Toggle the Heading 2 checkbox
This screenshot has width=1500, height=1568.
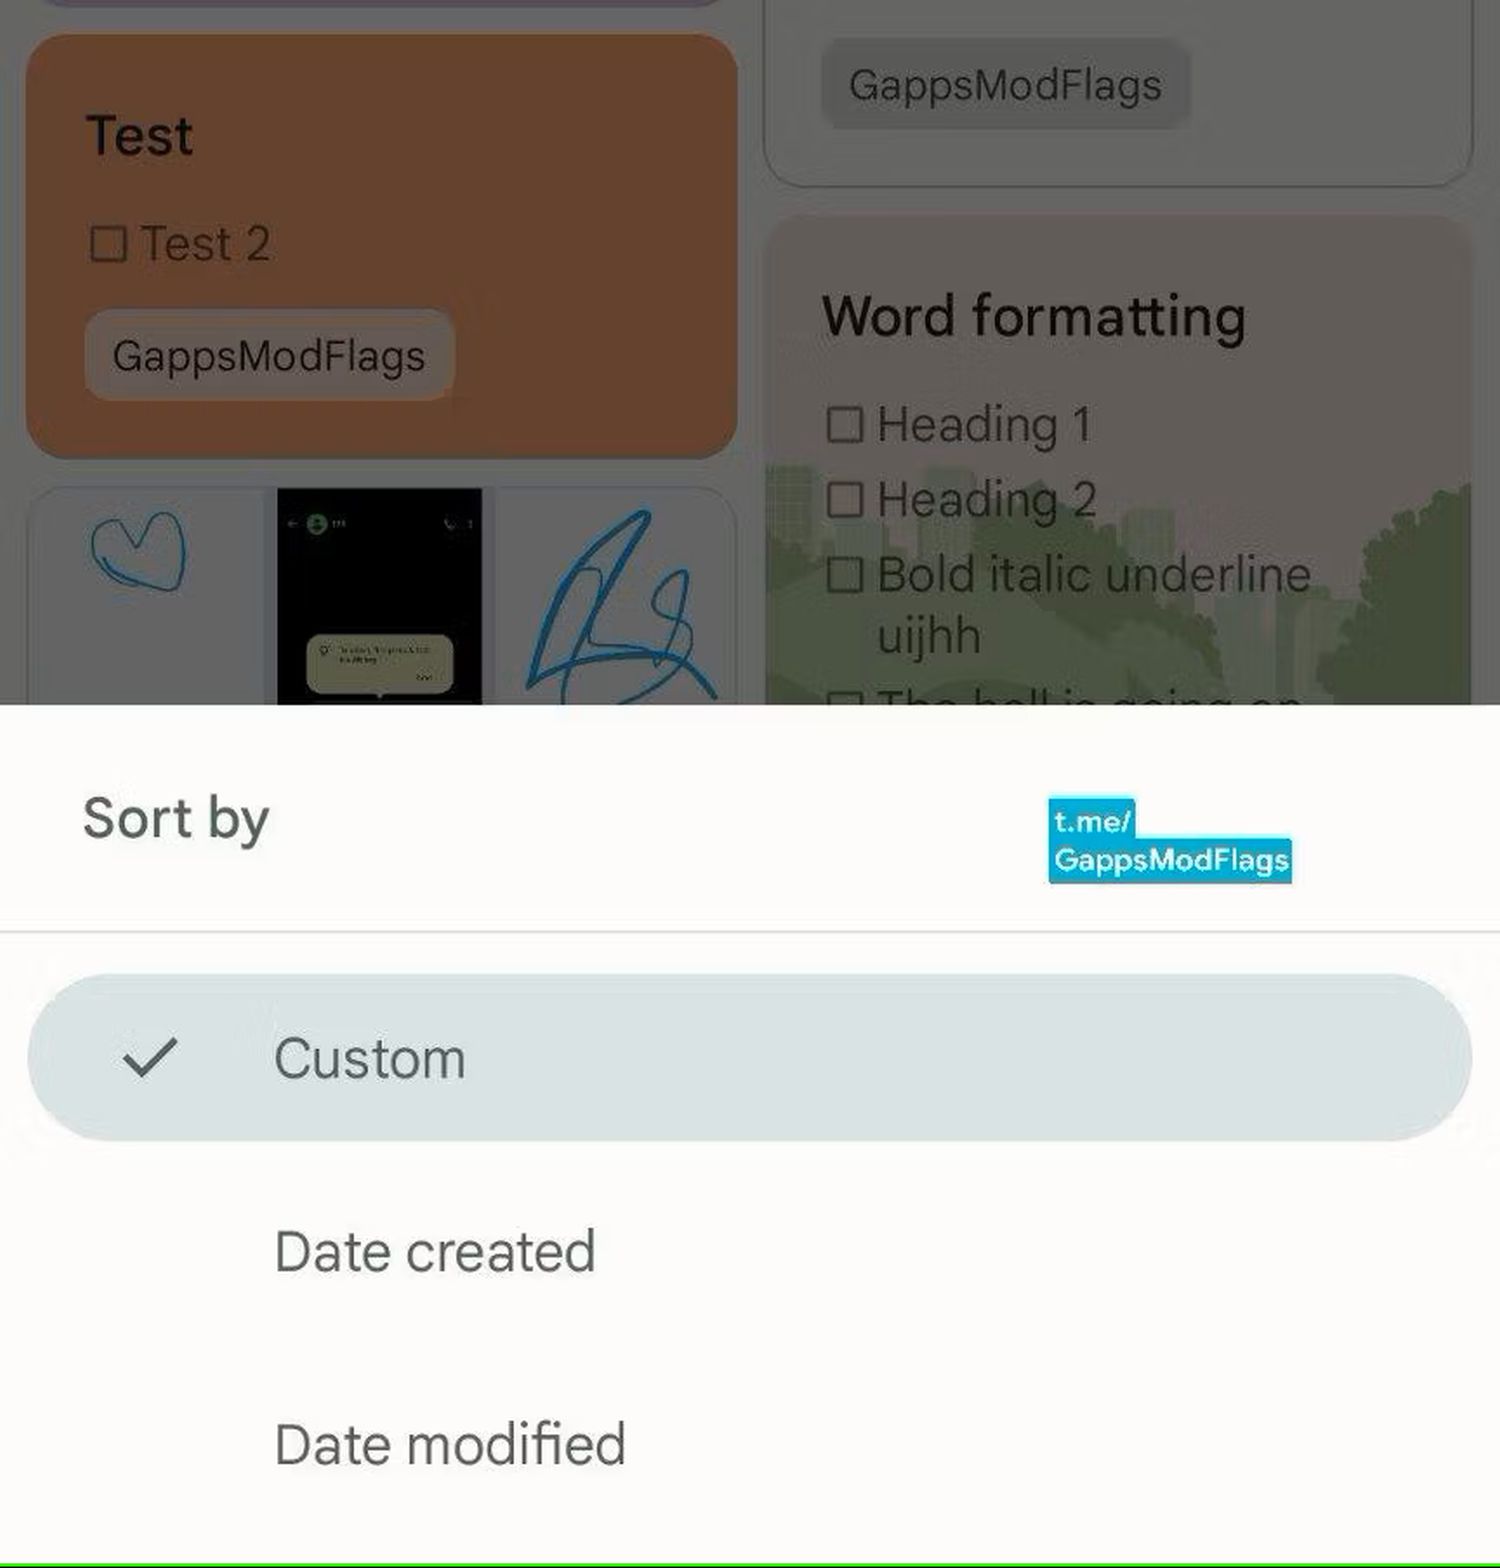click(844, 499)
